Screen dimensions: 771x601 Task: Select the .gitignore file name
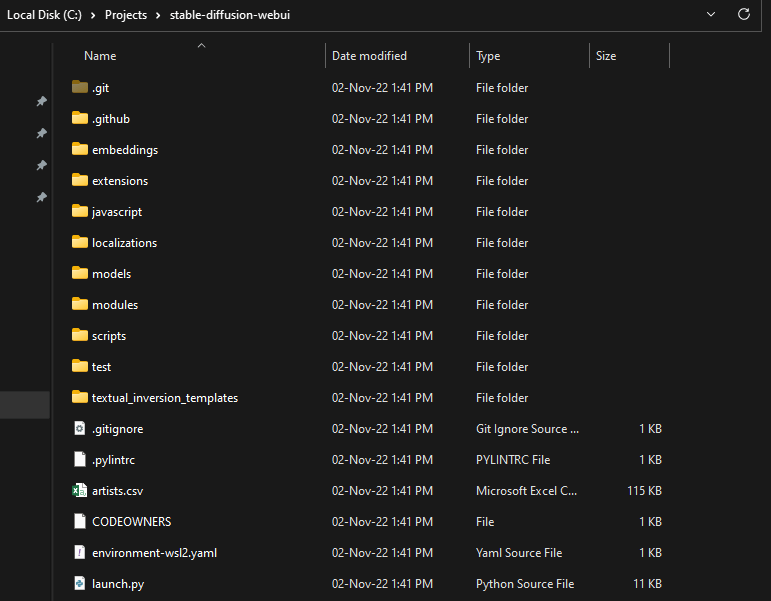(118, 429)
